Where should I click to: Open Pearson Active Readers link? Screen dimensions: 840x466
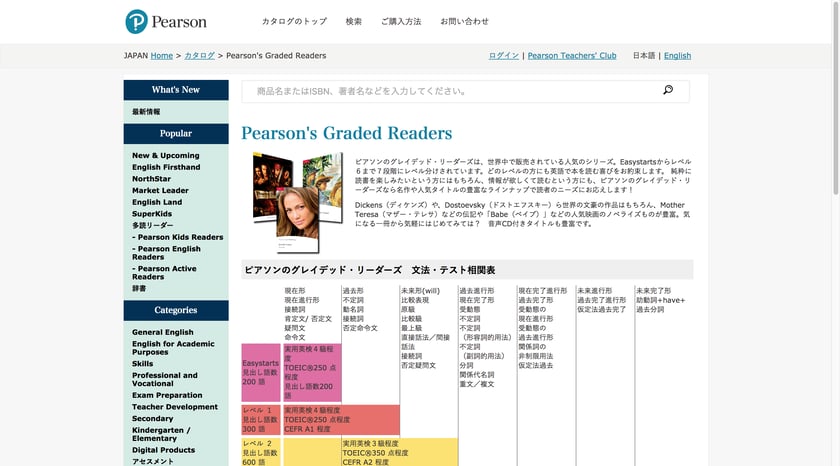[x=164, y=273]
